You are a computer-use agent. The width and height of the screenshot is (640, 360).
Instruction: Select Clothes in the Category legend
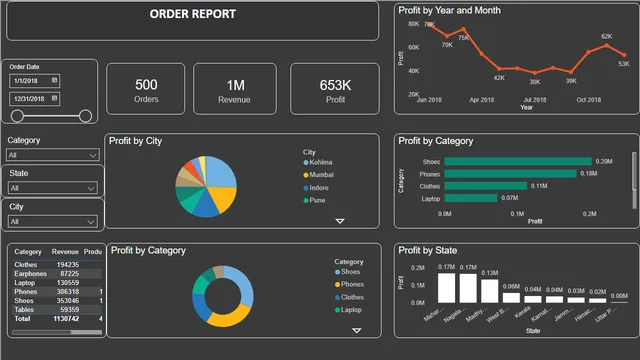coord(349,298)
